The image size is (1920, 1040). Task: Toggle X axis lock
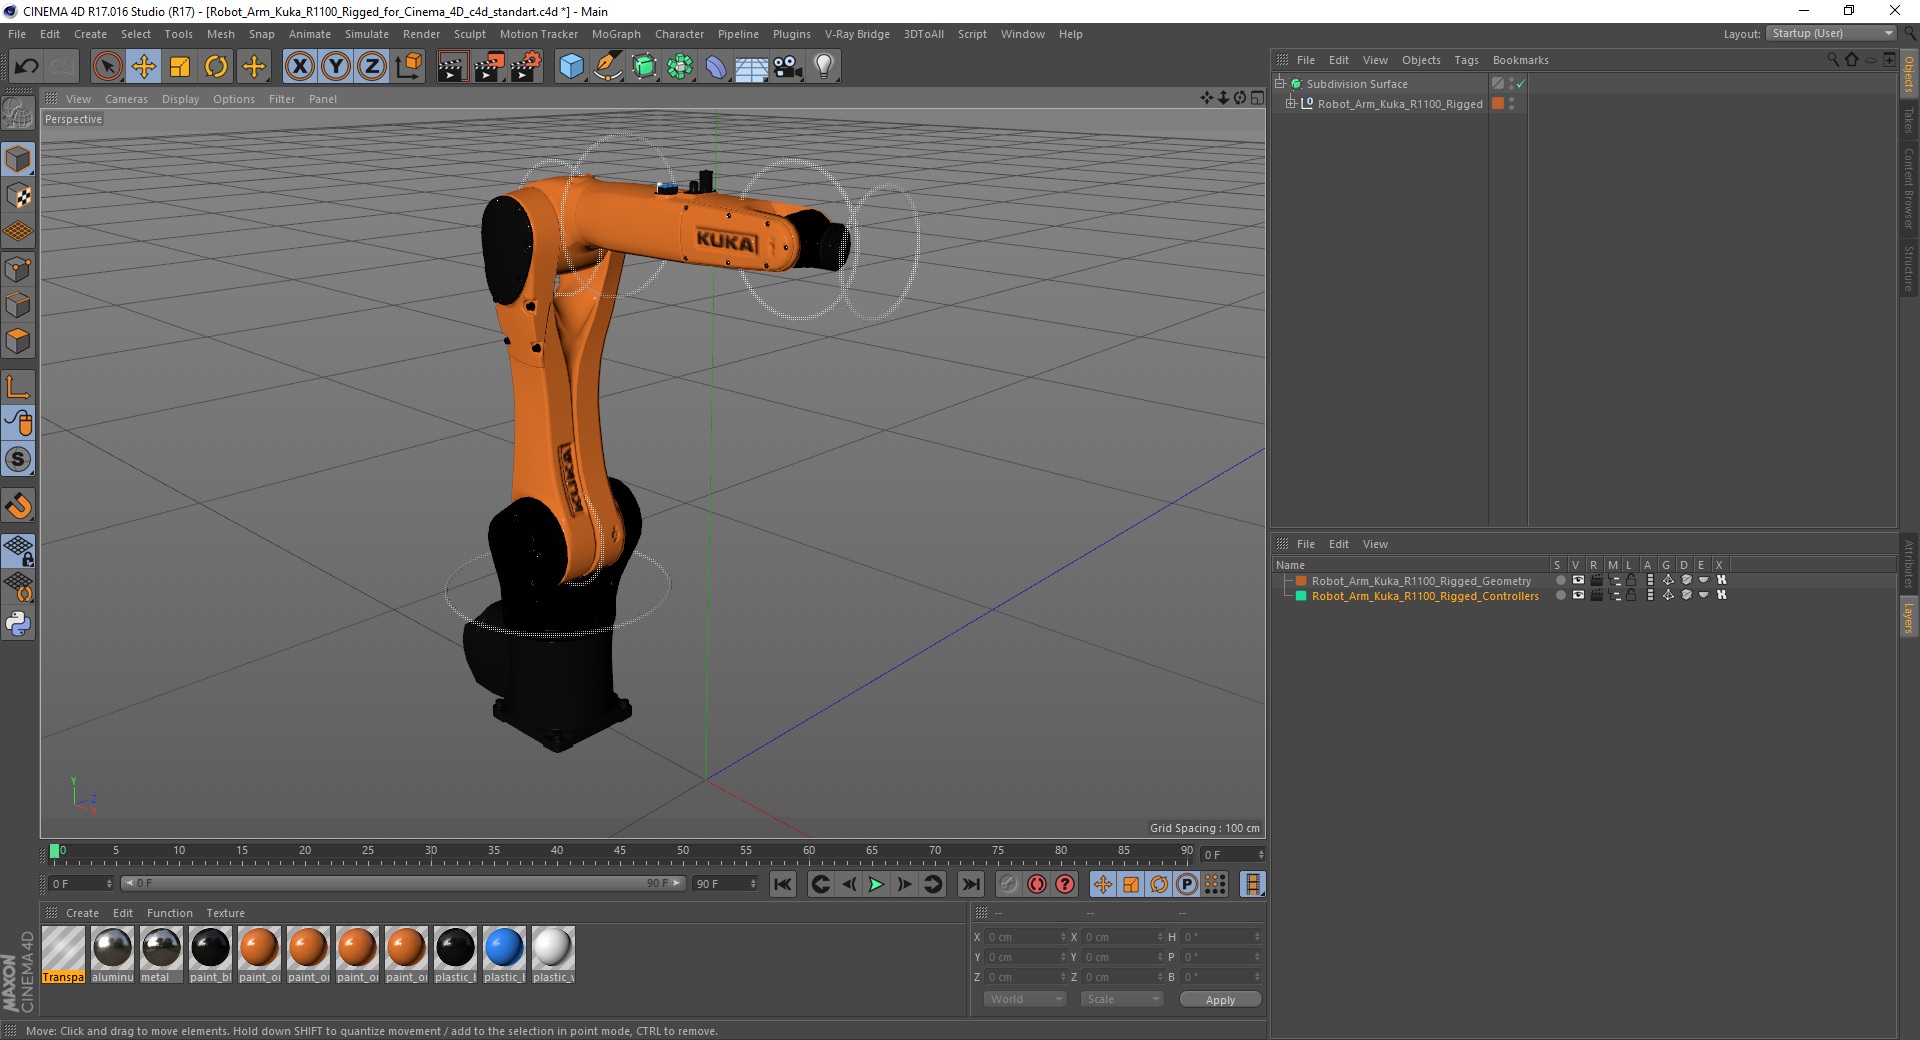(299, 67)
